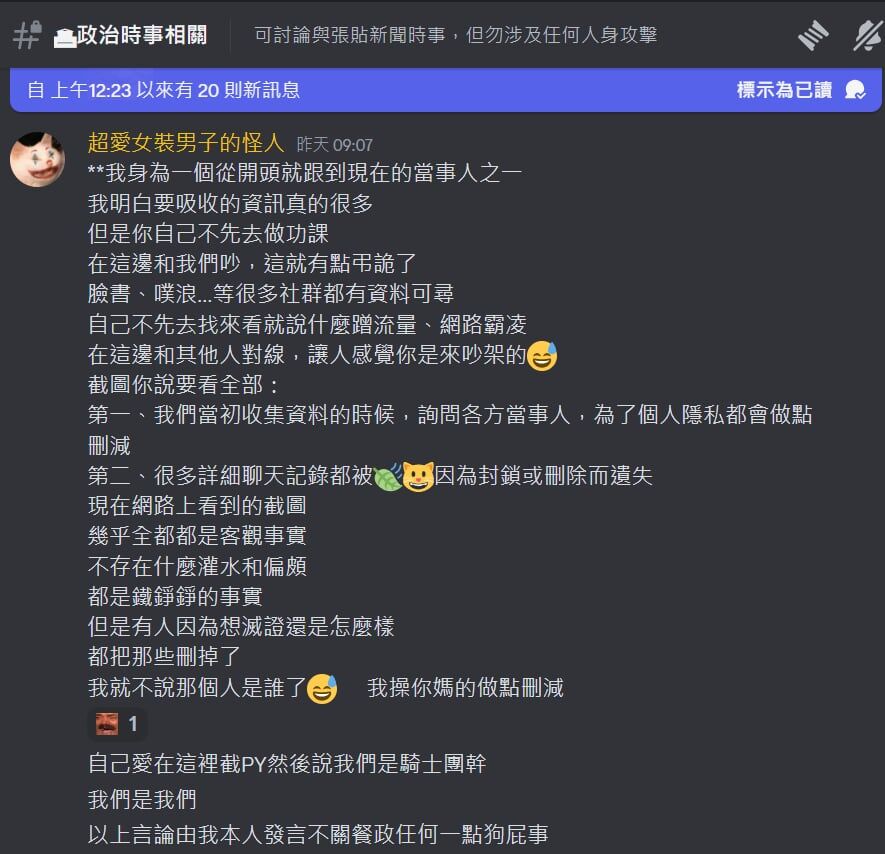Click the 標示為已讀 button
Screen dimensions: 885x854
click(784, 90)
